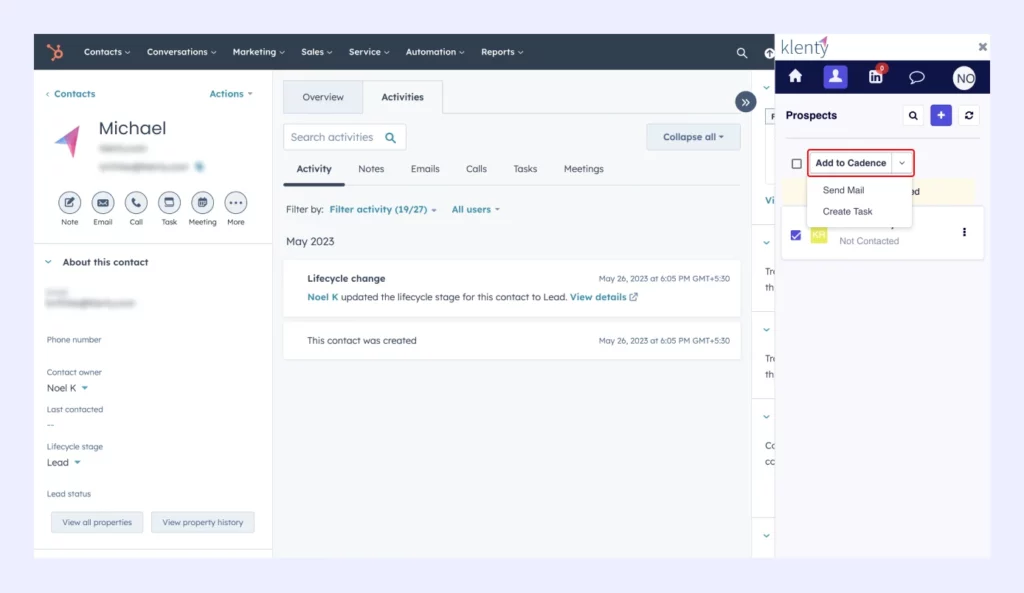The width and height of the screenshot is (1024, 593).
Task: Open View details link for lifecycle change
Action: tap(599, 296)
